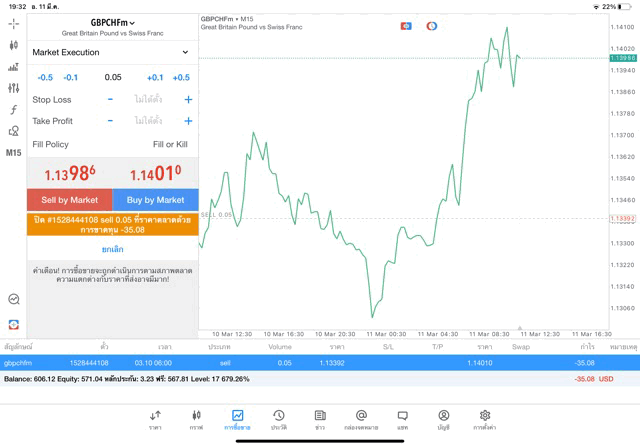Viewport: 640px width, 447px height.
Task: Change the M15 timeframe selector
Action: 13,153
